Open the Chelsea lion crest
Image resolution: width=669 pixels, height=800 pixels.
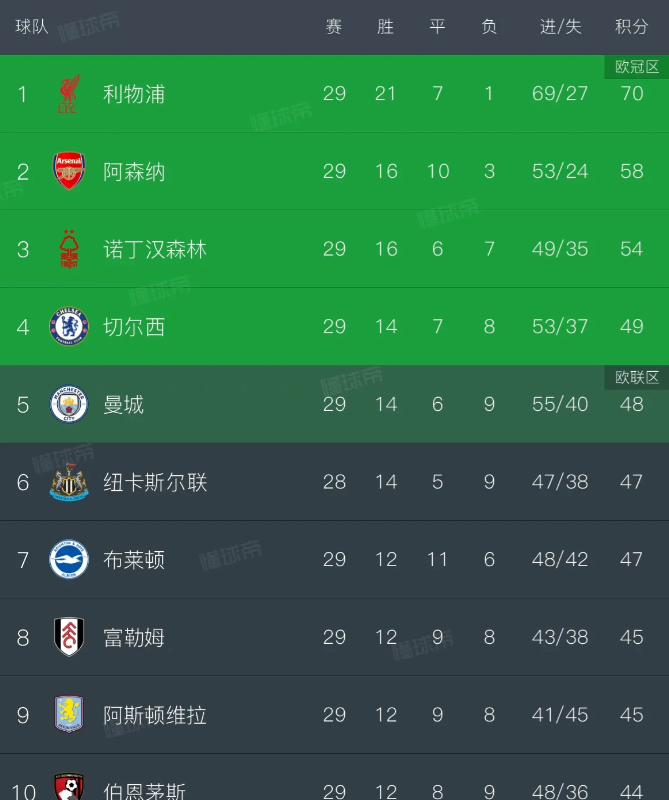69,327
